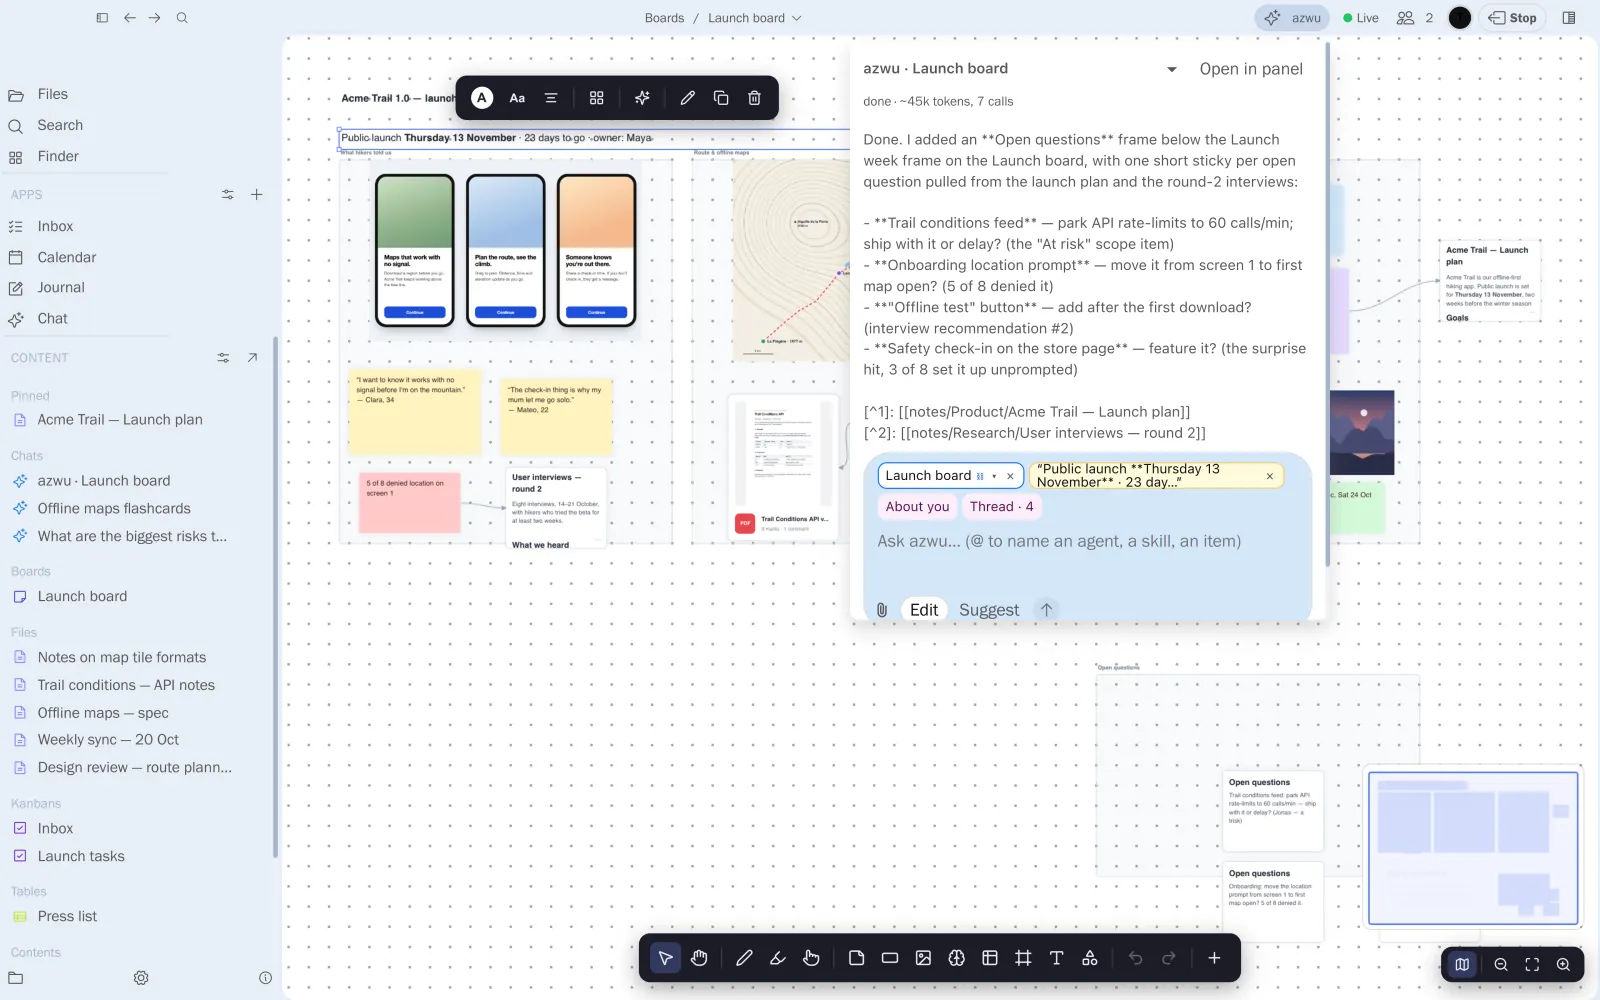Switch to Suggest mode
The width and height of the screenshot is (1600, 1000).
click(989, 610)
